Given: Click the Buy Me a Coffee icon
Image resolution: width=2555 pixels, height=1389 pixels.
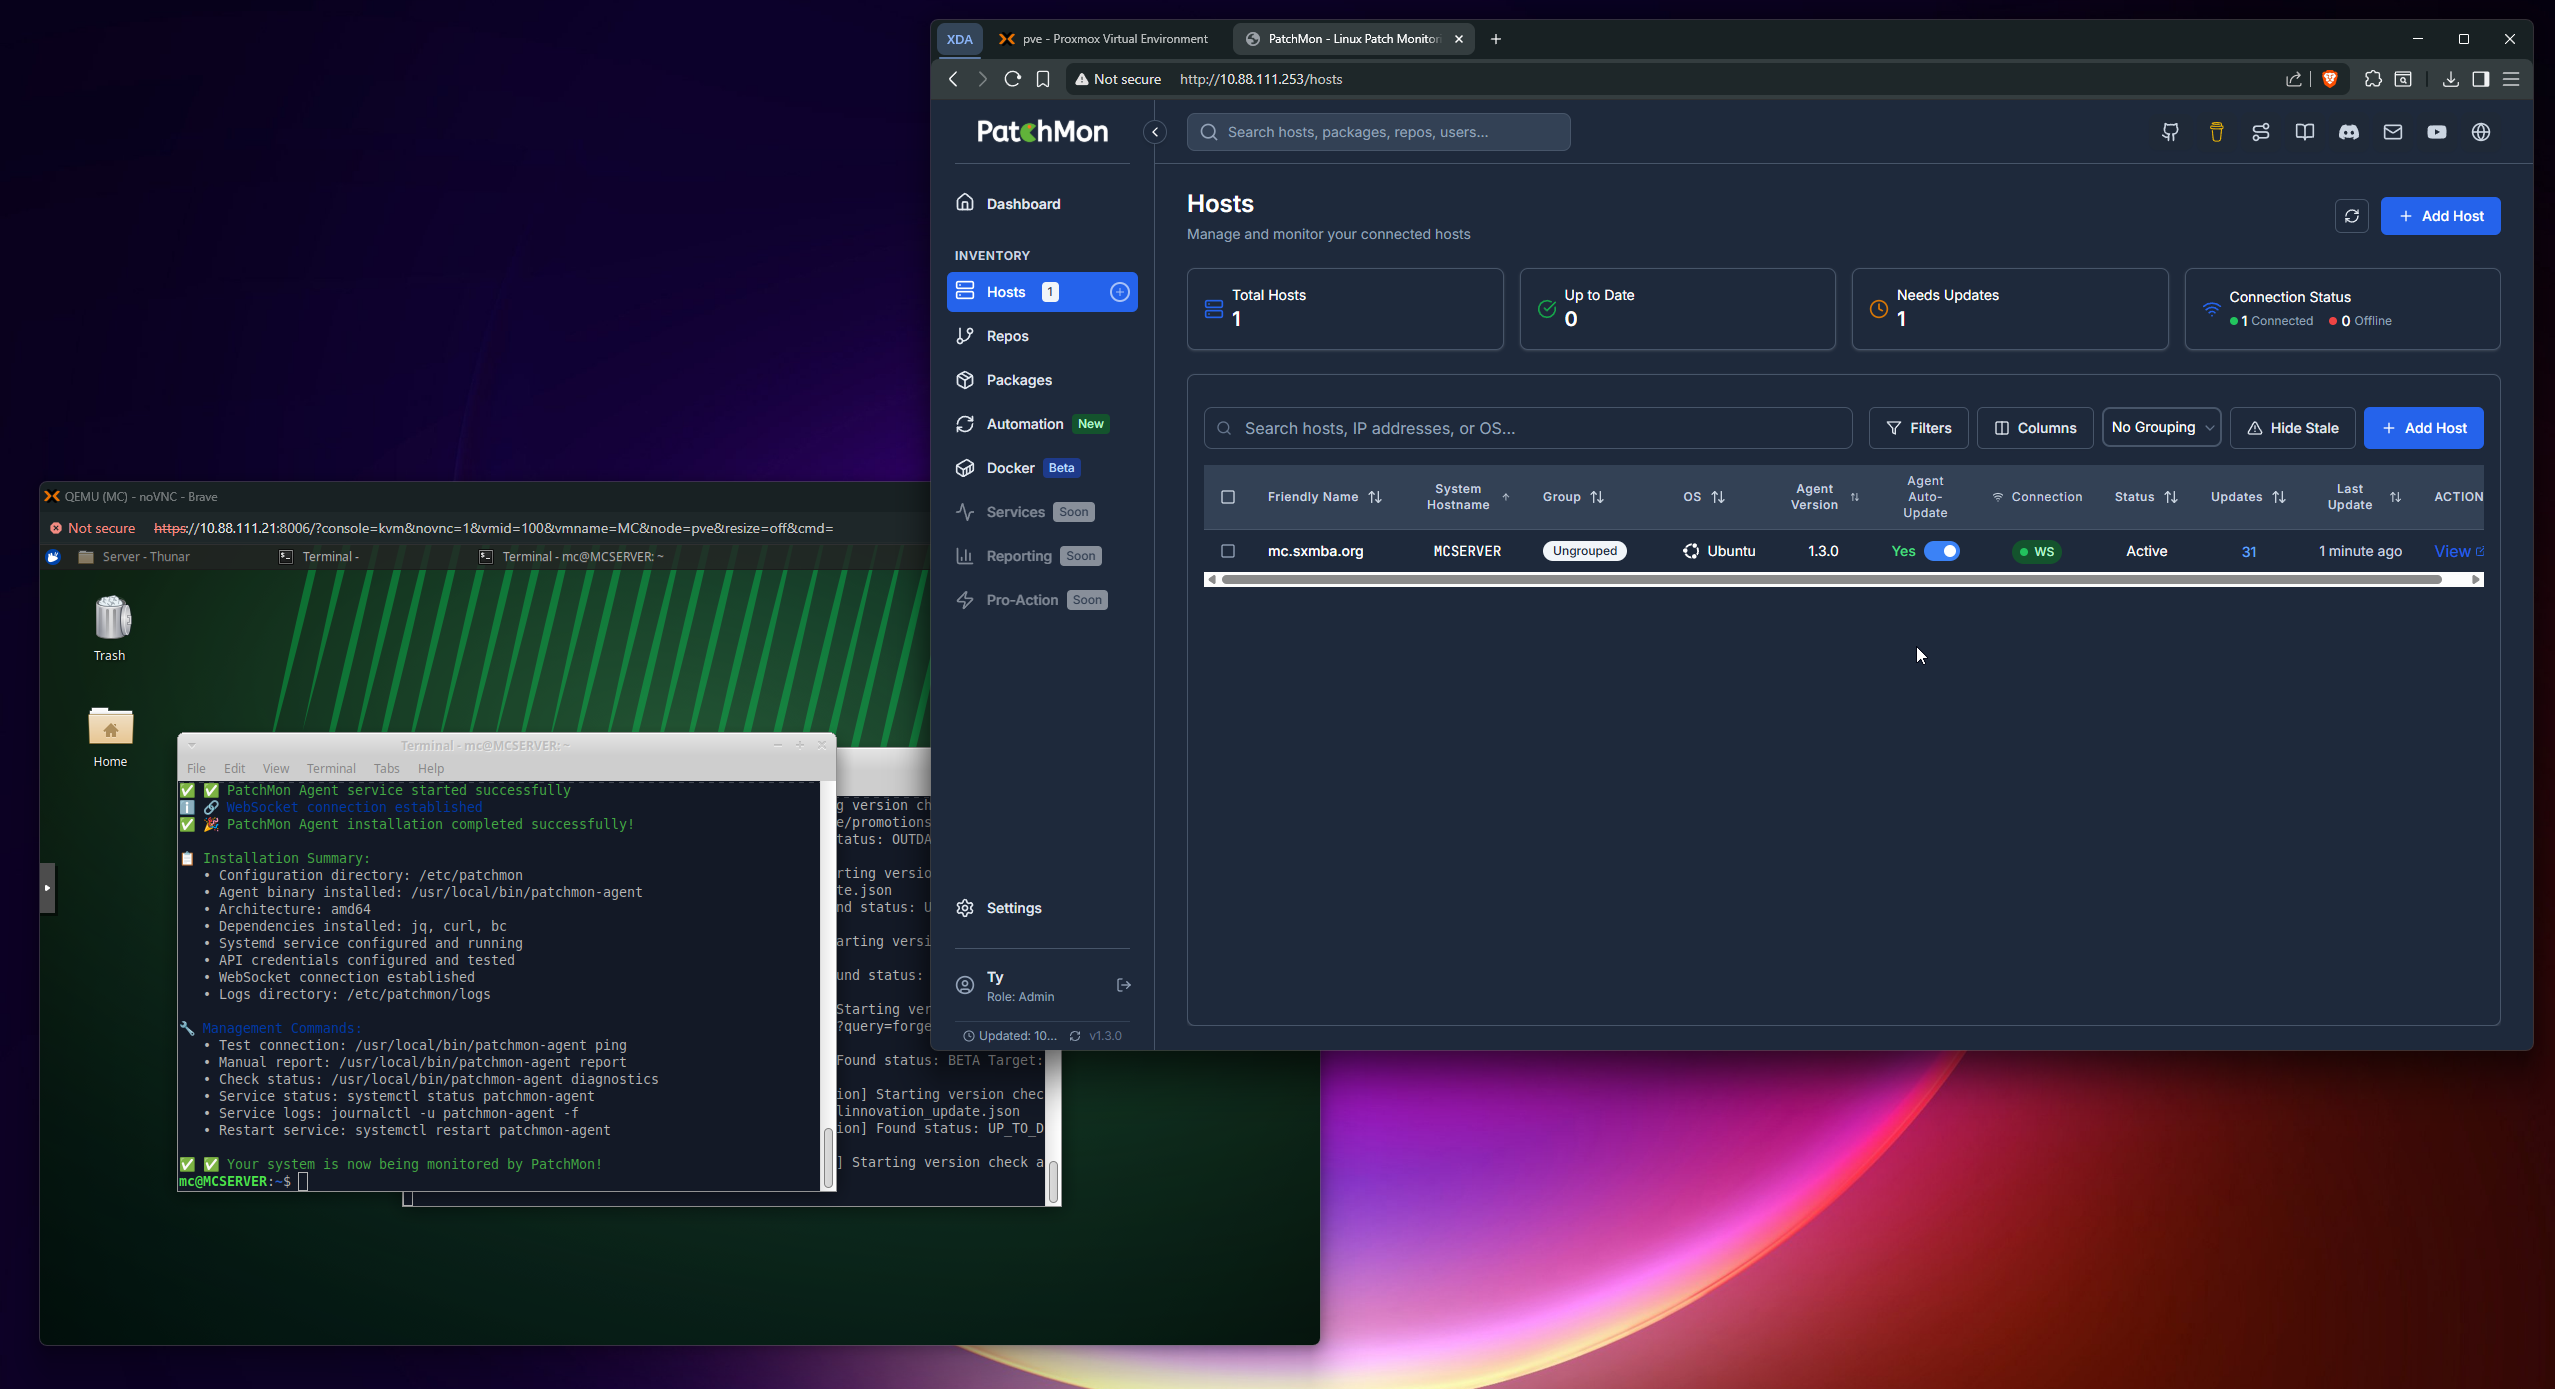Looking at the screenshot, I should (2216, 132).
